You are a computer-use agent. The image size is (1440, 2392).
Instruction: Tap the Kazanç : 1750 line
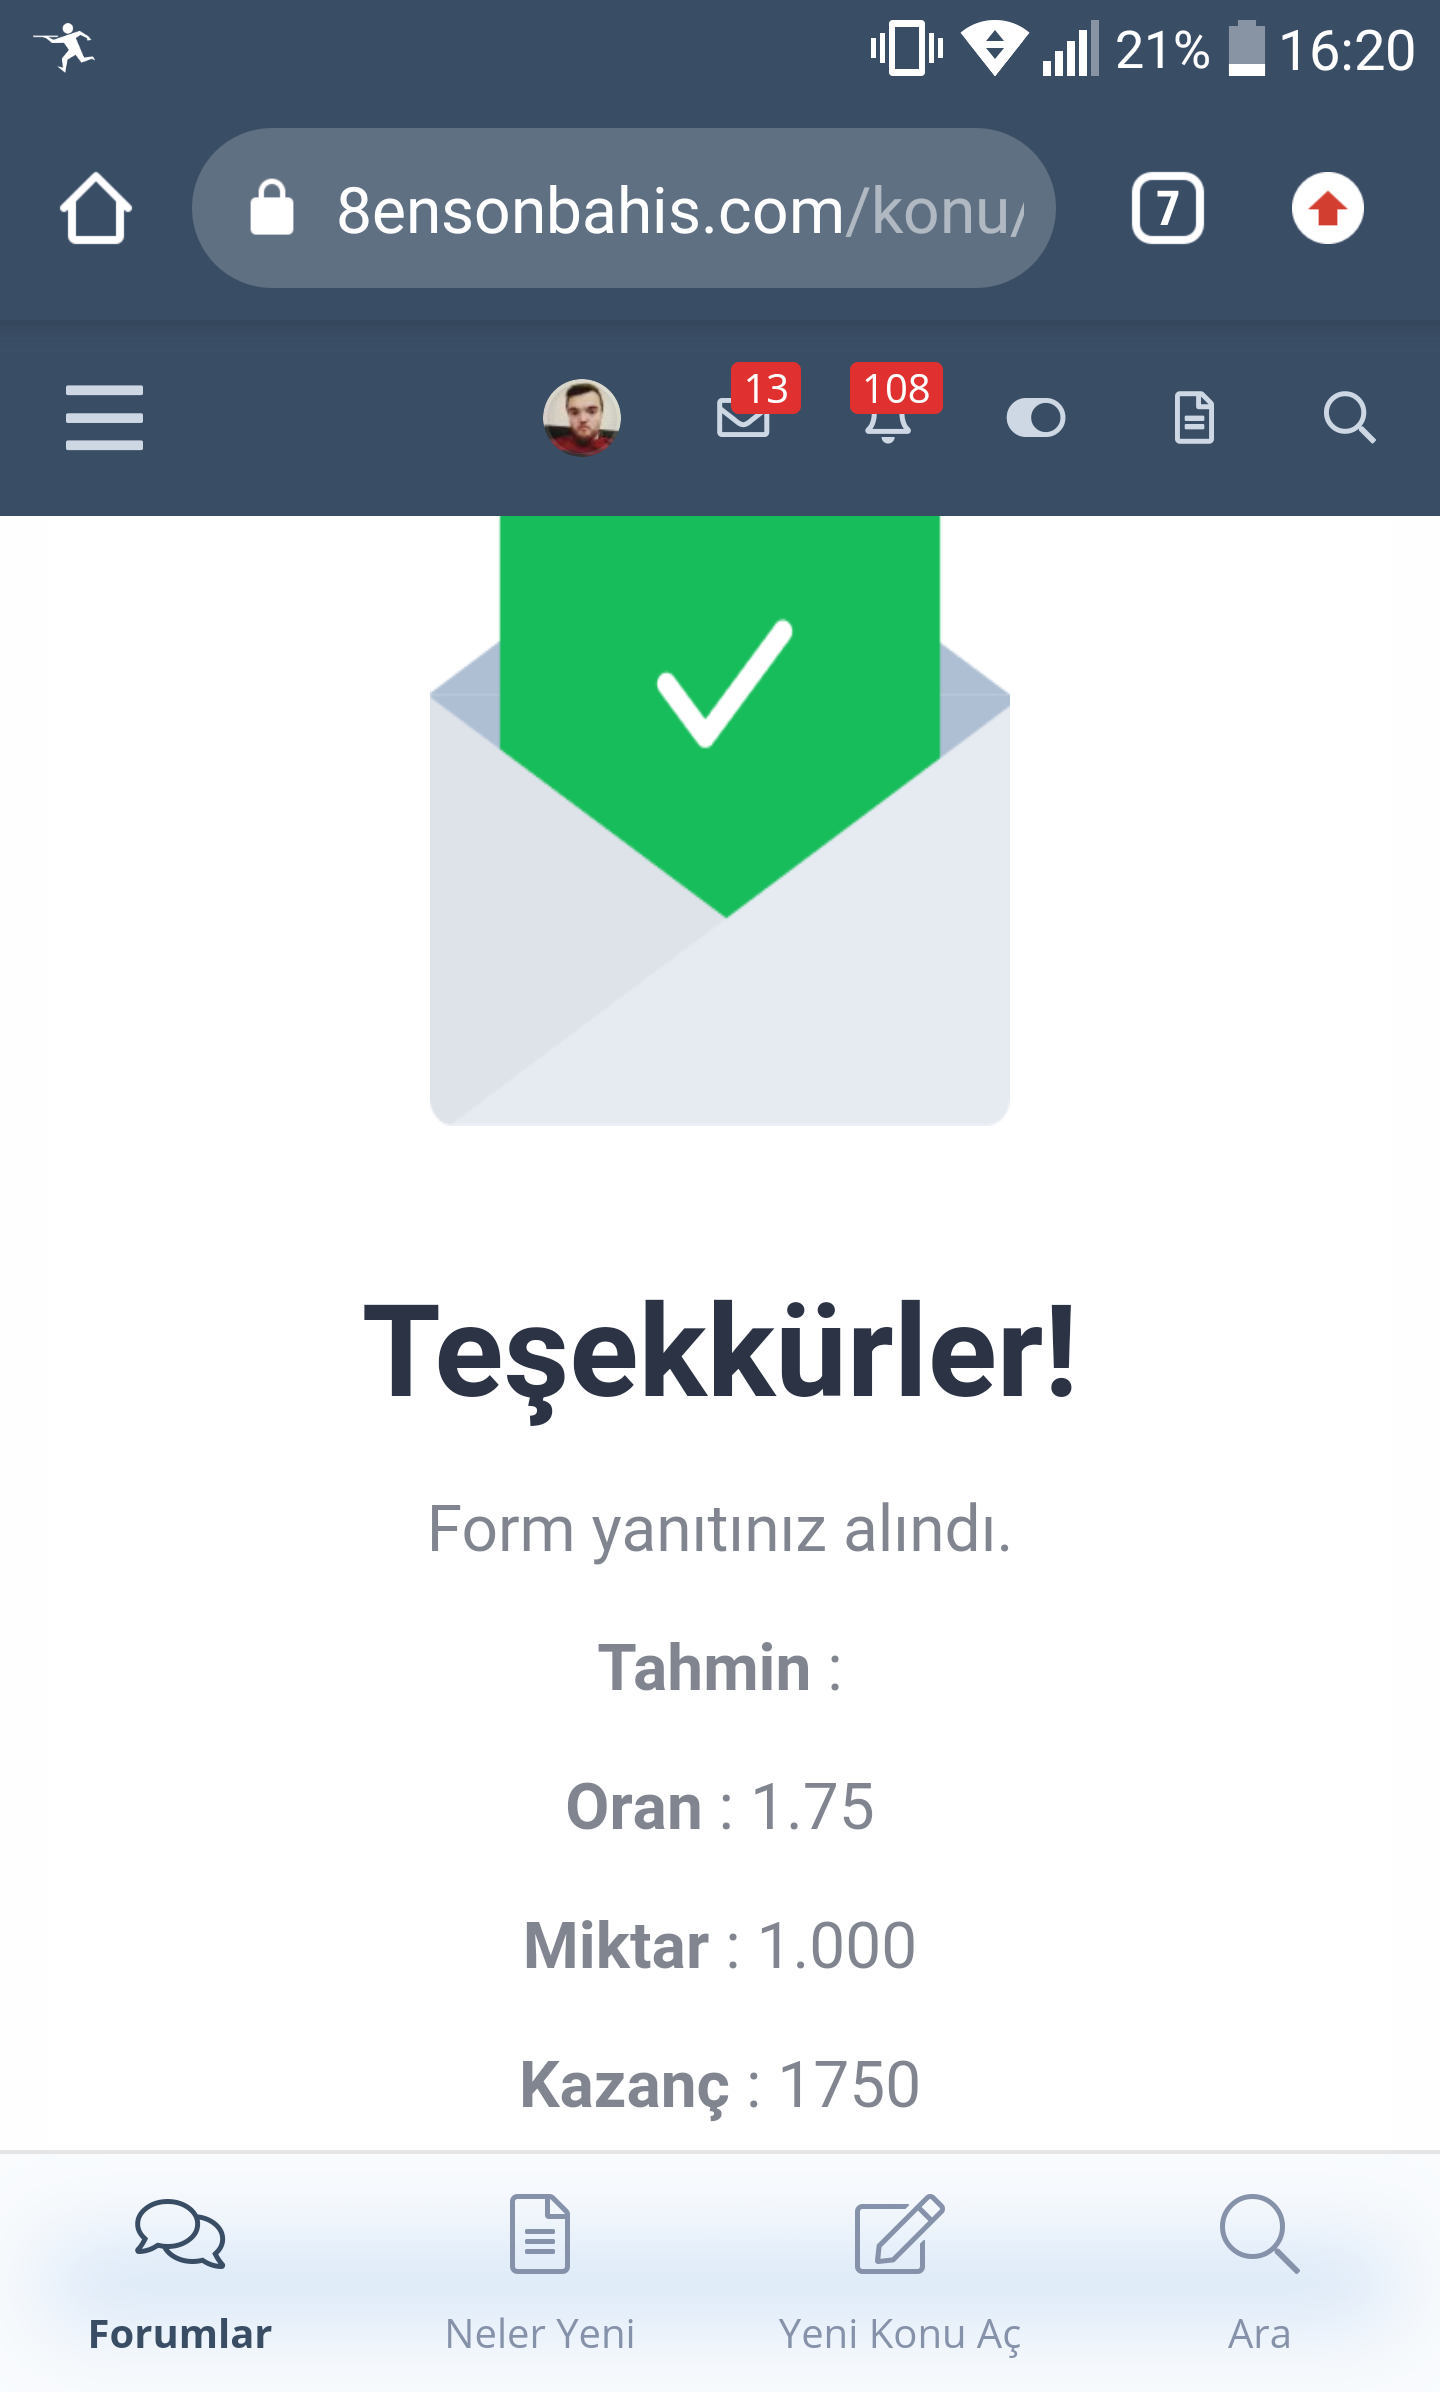(x=720, y=2085)
